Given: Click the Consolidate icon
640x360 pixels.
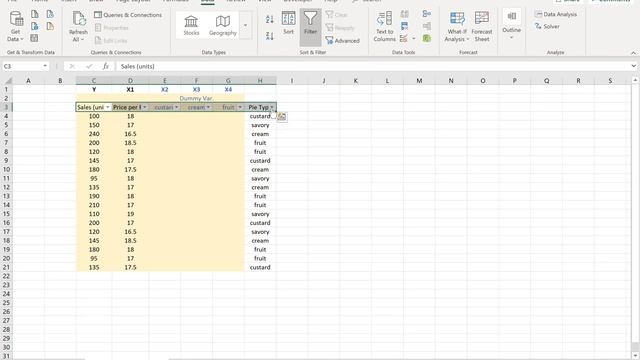Looking at the screenshot, I should click(x=427, y=14).
